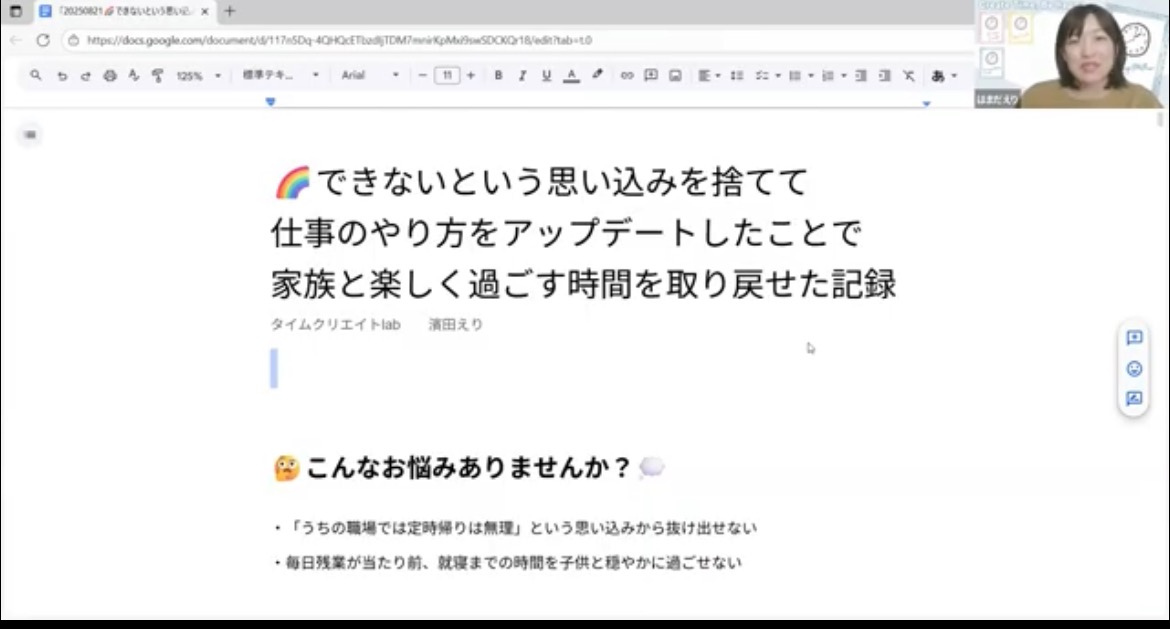Open a new browser tab

pyautogui.click(x=229, y=12)
